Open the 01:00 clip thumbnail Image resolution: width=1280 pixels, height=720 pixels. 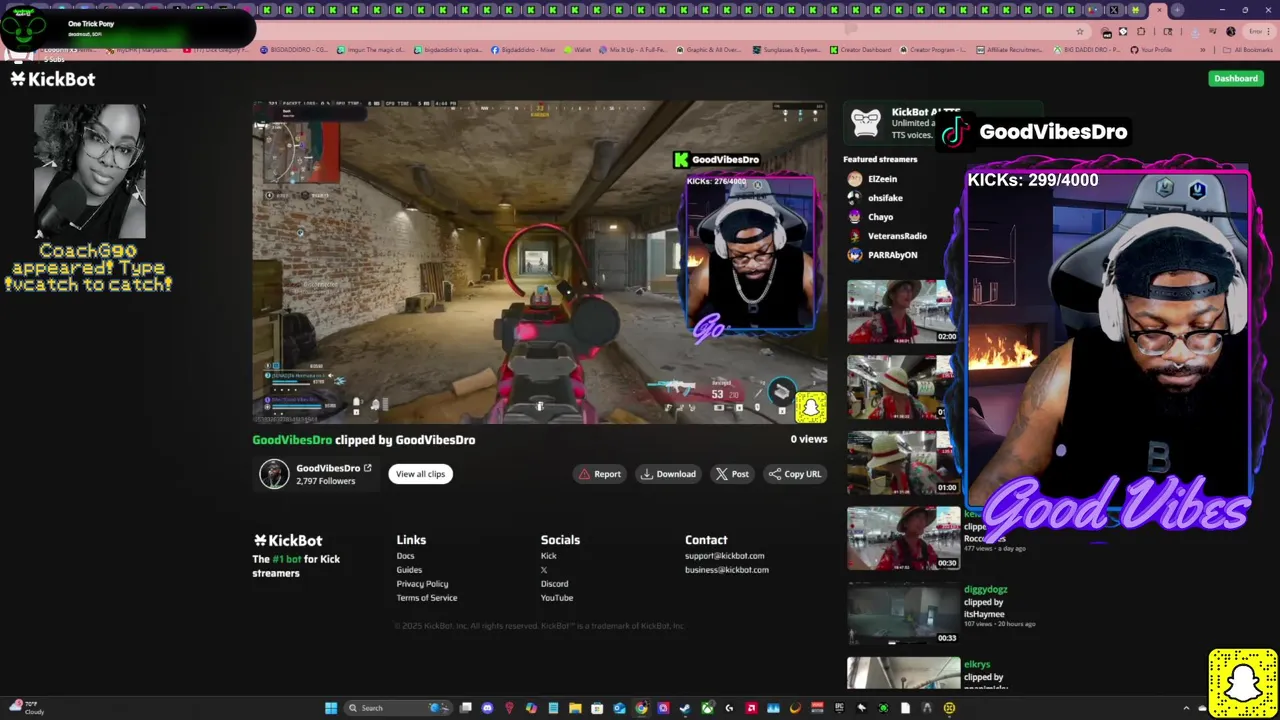point(903,463)
